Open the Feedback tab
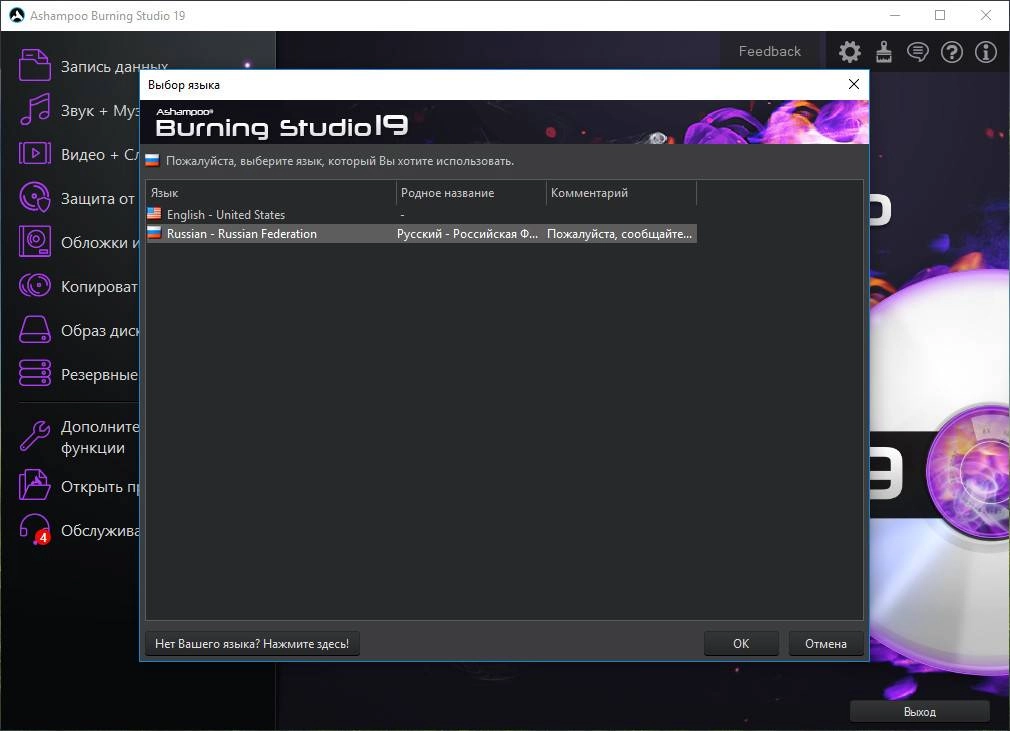 pos(770,51)
